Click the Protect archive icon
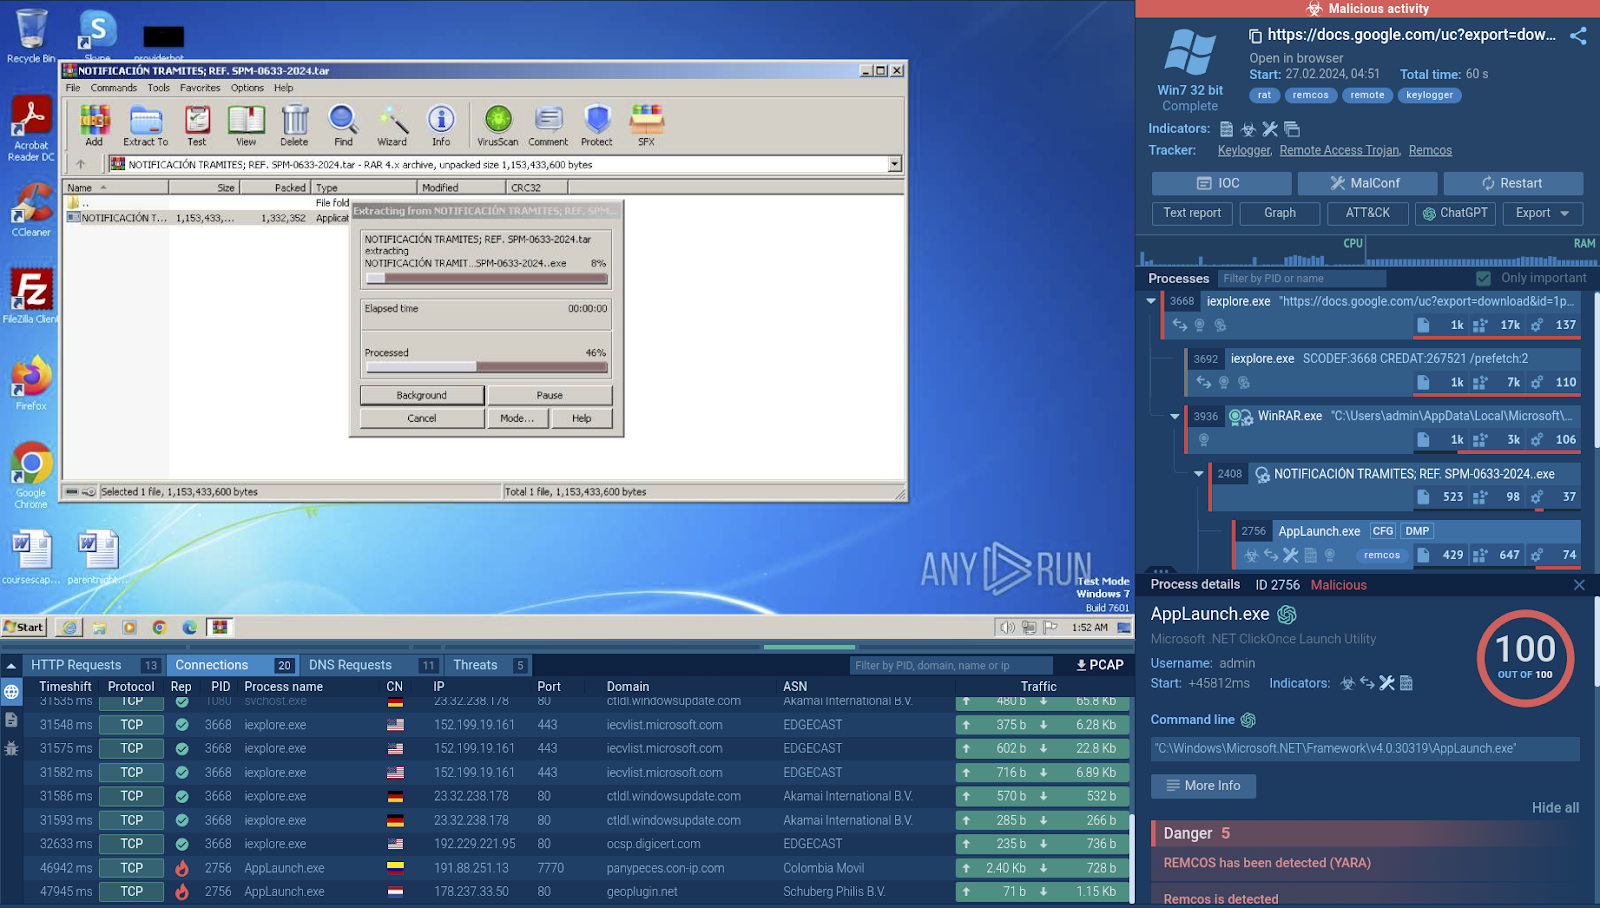This screenshot has width=1600, height=908. pos(597,122)
